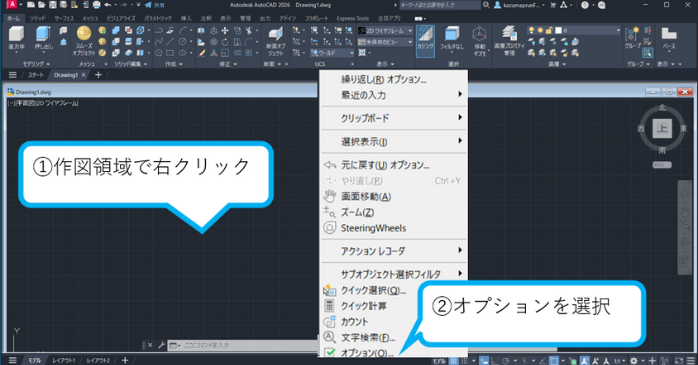This screenshot has width=698, height=365.
Task: Open 画層プロパティ管理 layer manager
Action: (509, 40)
